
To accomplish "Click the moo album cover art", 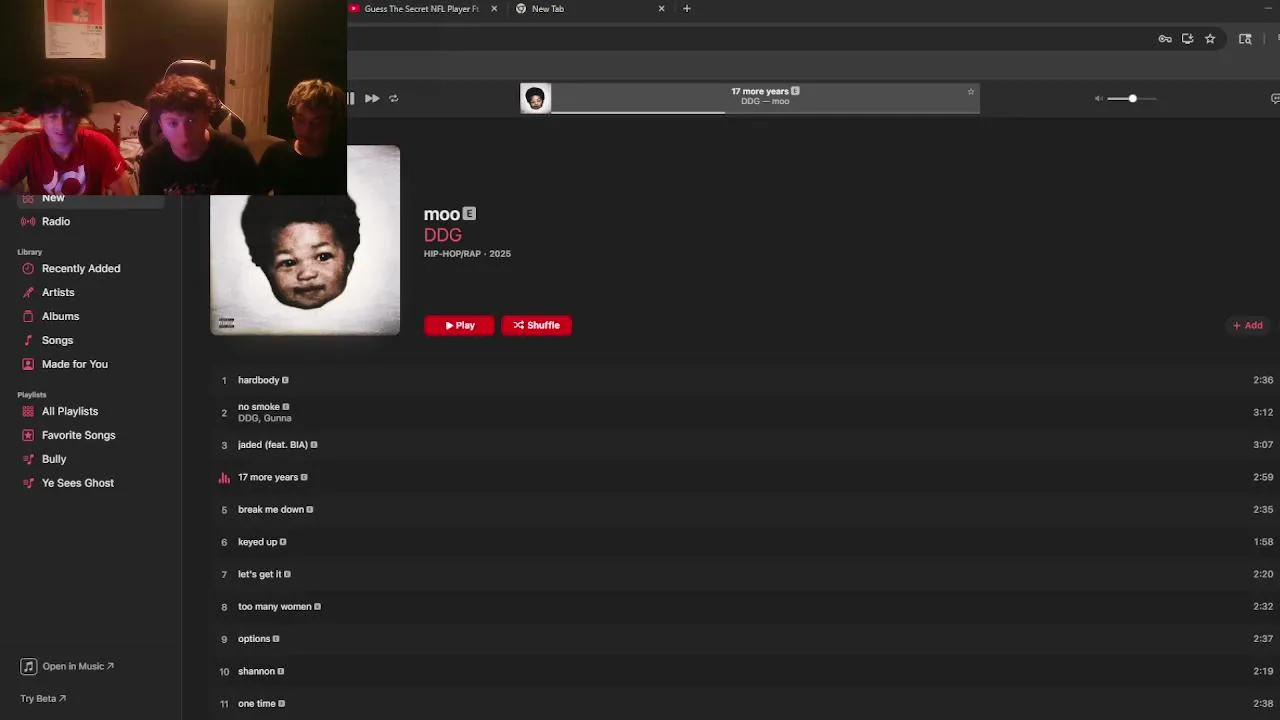I will [305, 240].
